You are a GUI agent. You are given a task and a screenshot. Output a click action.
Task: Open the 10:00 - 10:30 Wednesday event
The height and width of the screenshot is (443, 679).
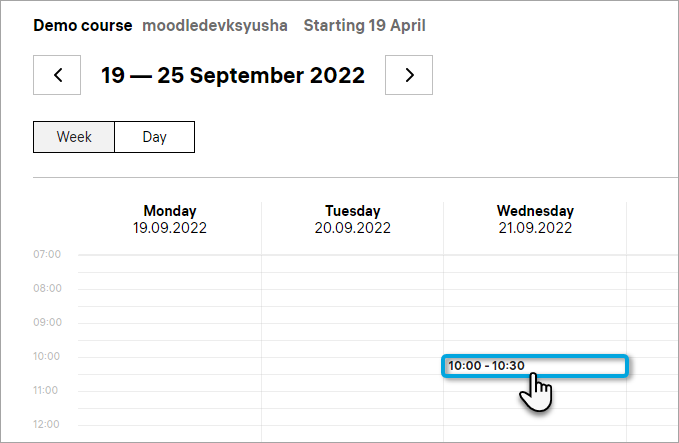535,366
